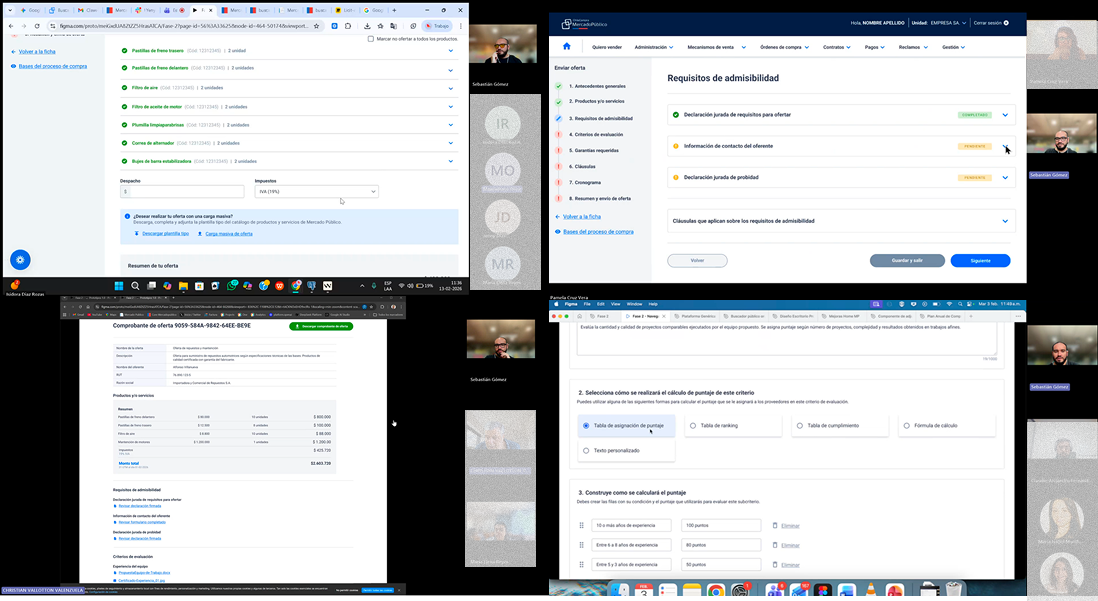This screenshot has width=1098, height=601.
Task: Open Figma from the macOS Dock
Action: pyautogui.click(x=823, y=590)
